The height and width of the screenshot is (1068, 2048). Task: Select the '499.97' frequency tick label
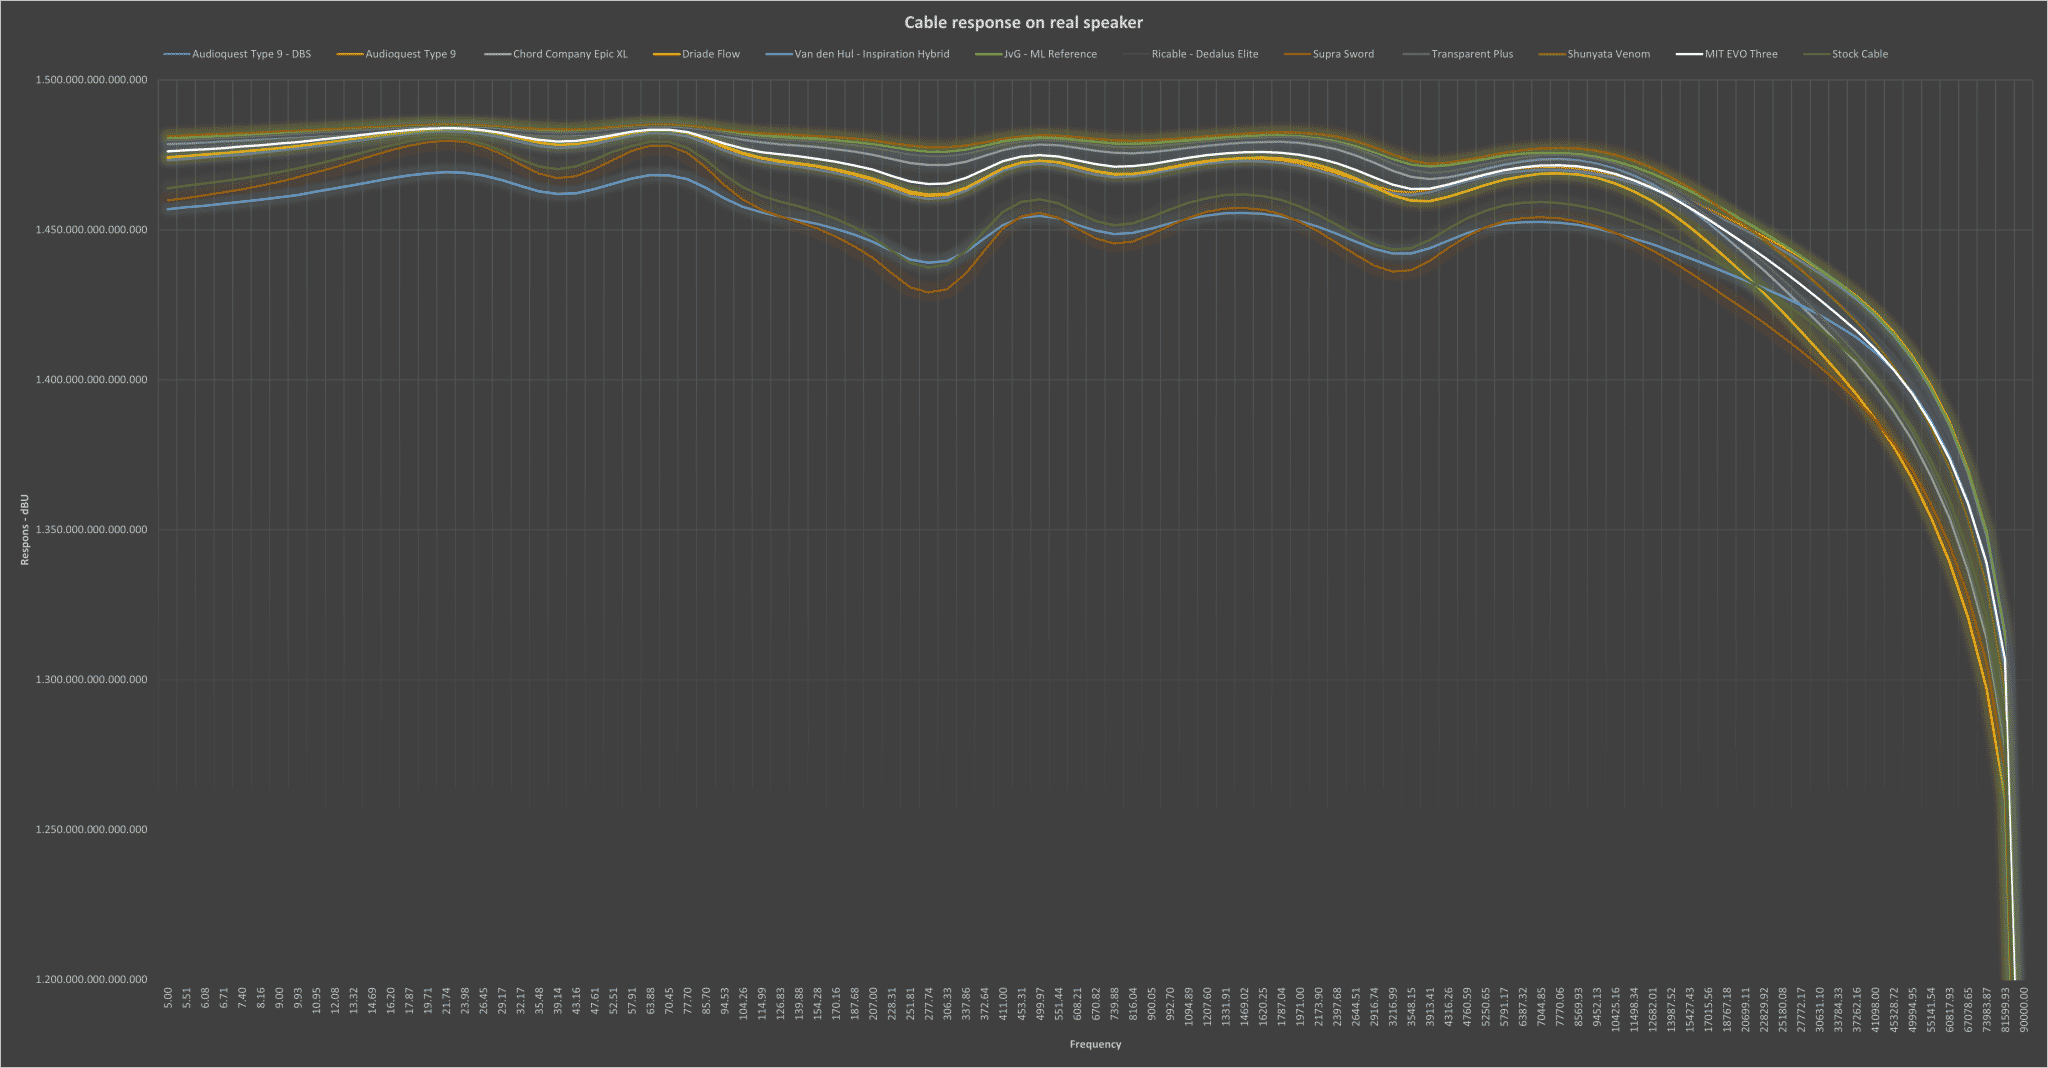coord(1040,1005)
